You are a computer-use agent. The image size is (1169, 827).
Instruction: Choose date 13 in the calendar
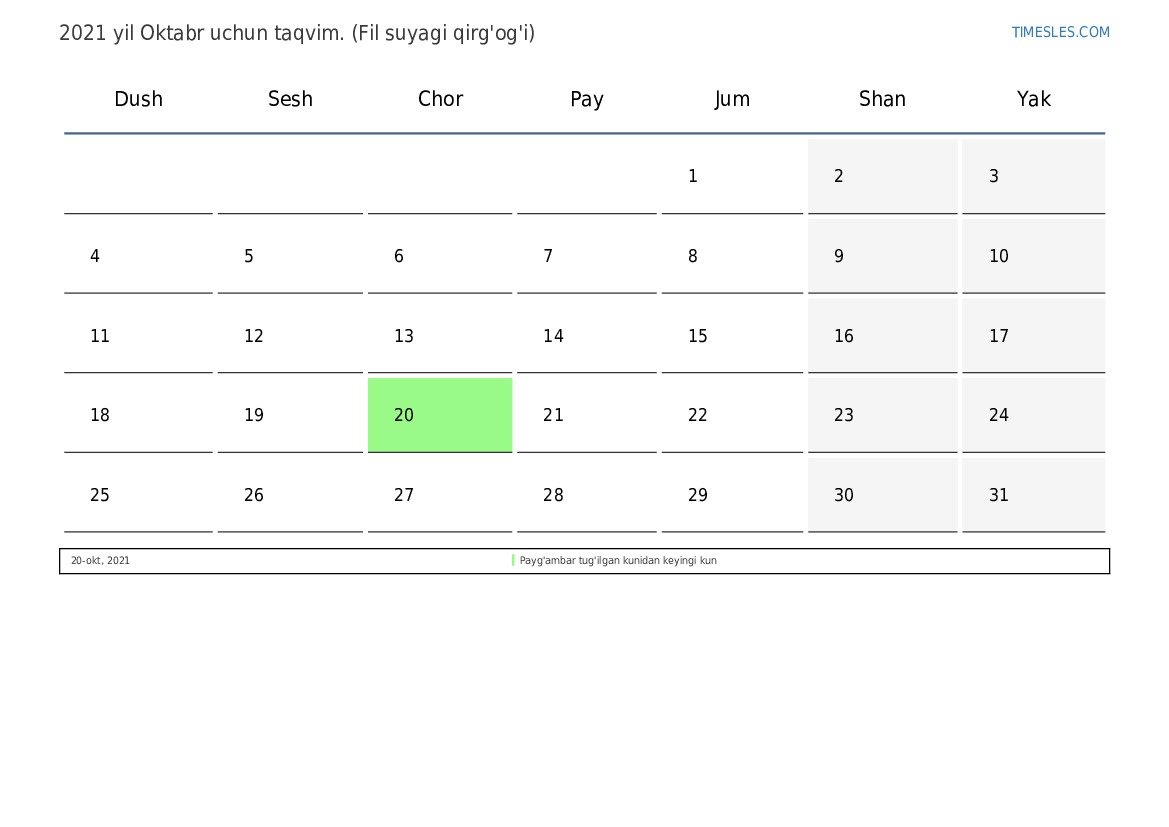(x=440, y=336)
